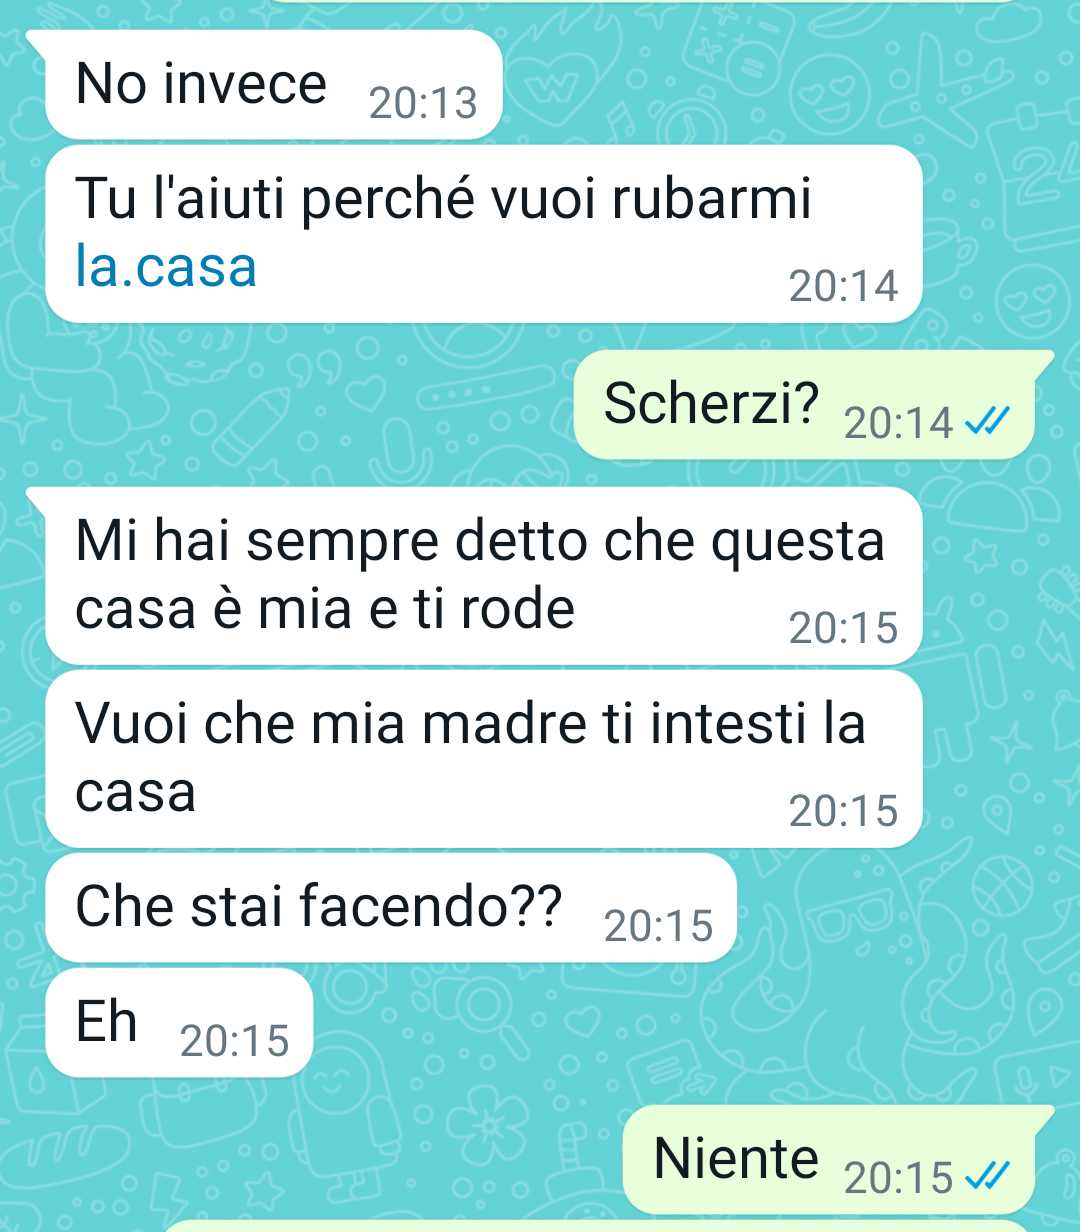Tap 20:15 timestamp on 'ti rode' message
This screenshot has width=1080, height=1232.
[843, 628]
